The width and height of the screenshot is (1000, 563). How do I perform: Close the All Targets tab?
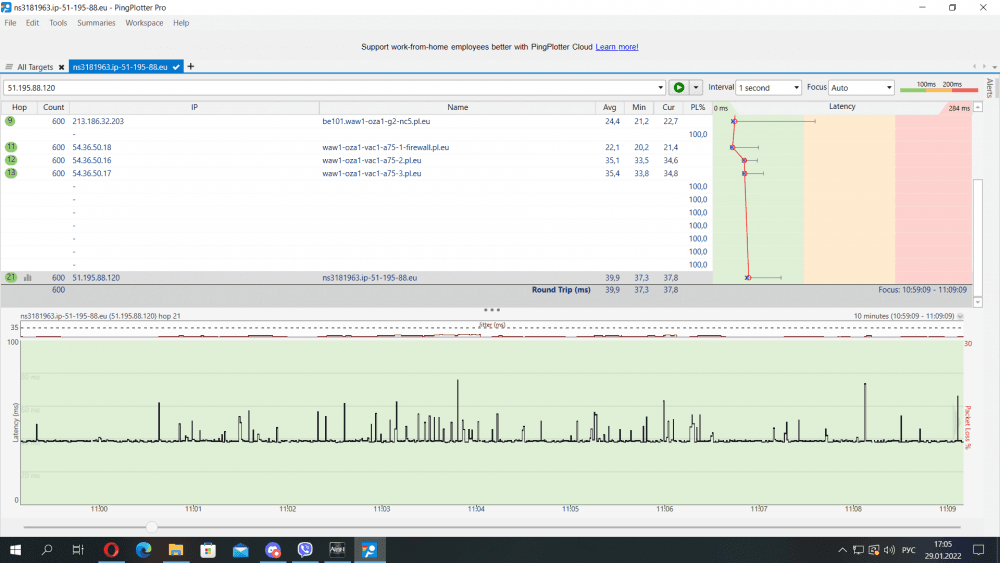(x=61, y=67)
